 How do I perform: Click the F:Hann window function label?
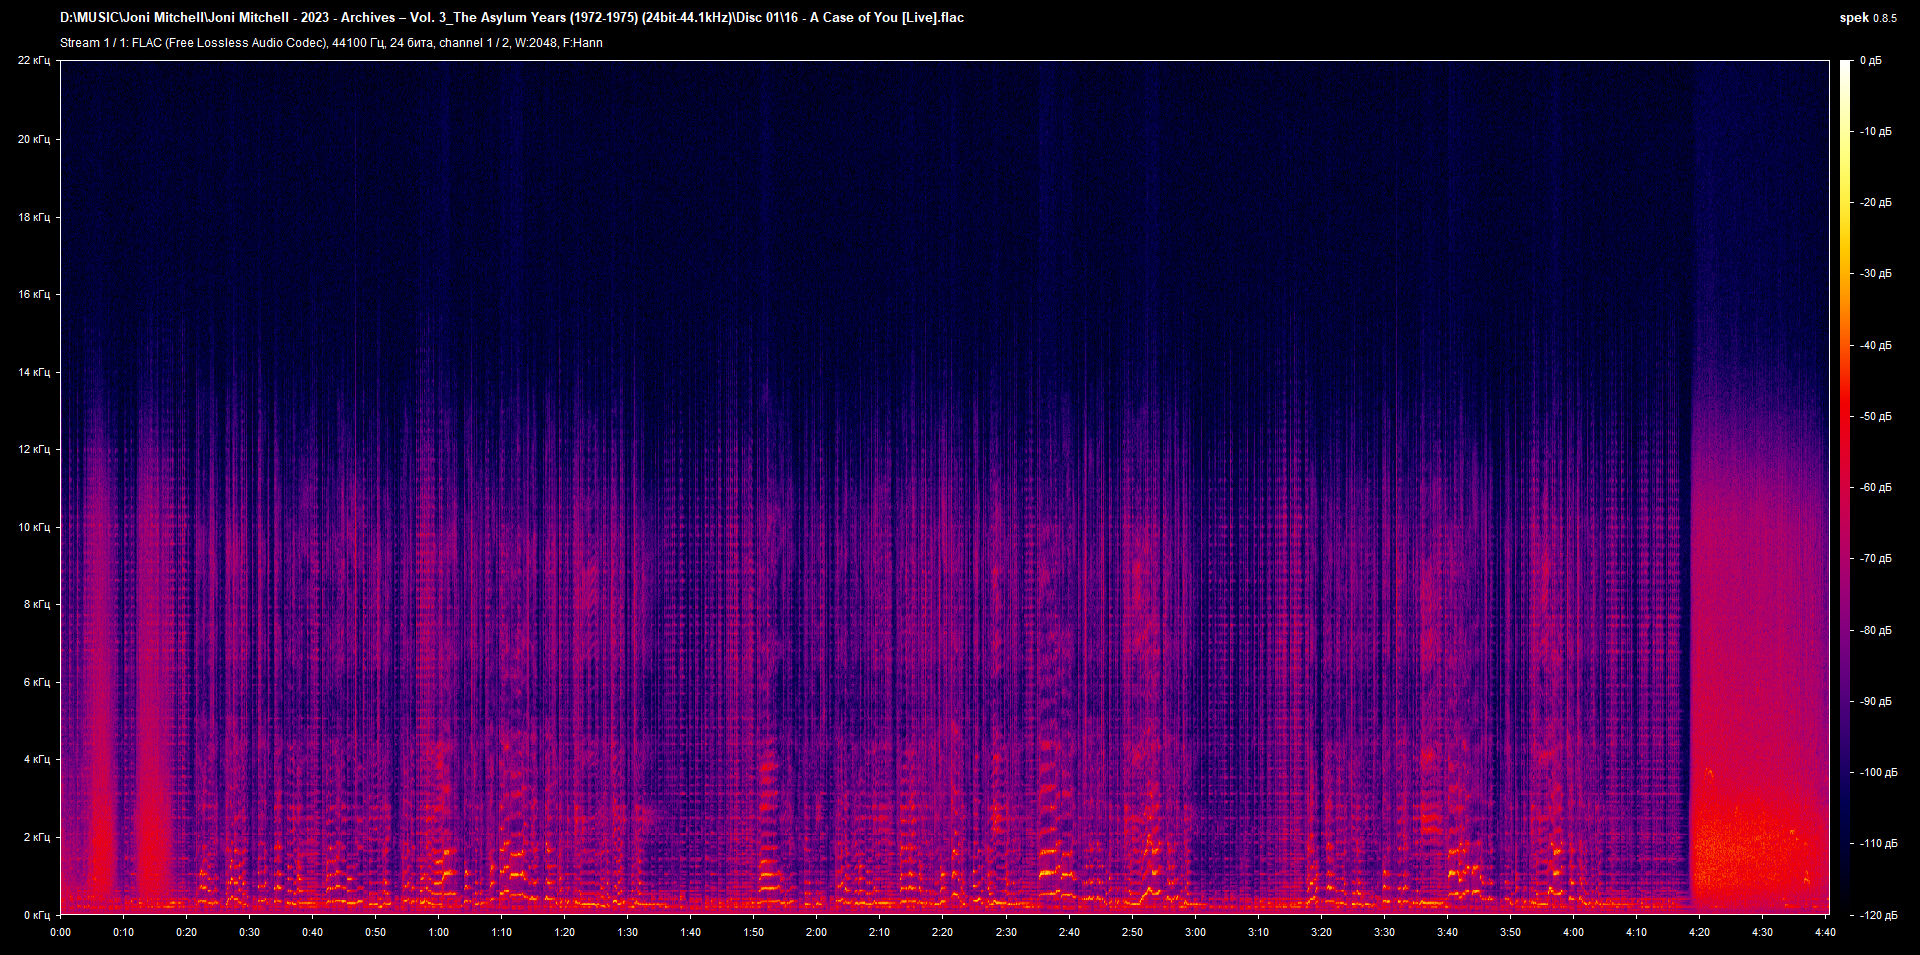[x=582, y=43]
